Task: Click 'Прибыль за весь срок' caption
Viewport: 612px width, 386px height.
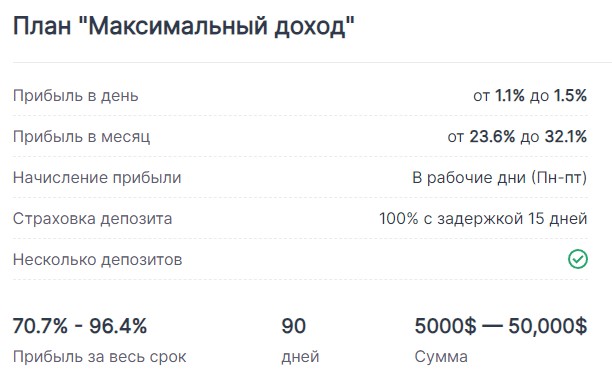Action: pos(100,357)
